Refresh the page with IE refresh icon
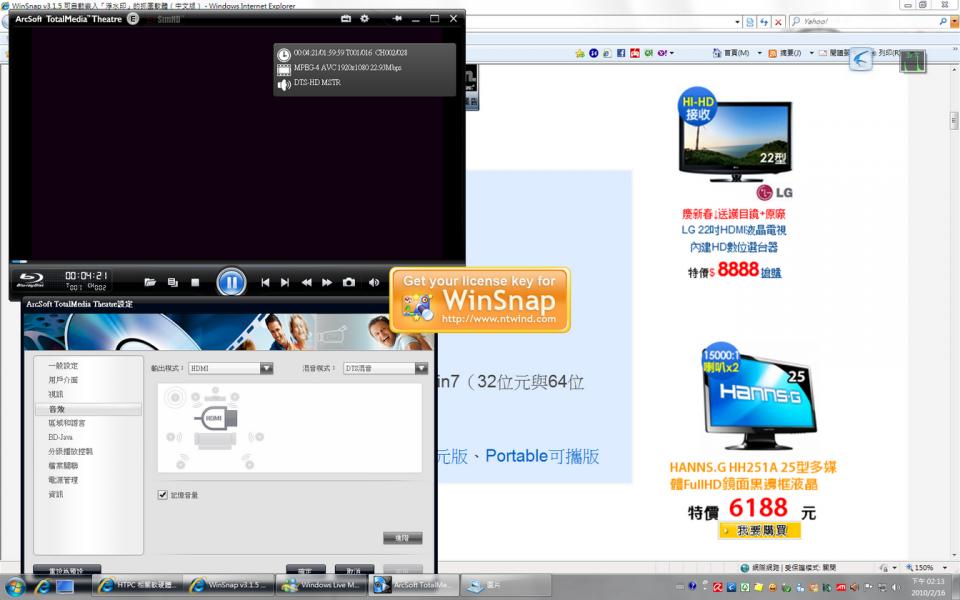960x600 pixels. 764,22
